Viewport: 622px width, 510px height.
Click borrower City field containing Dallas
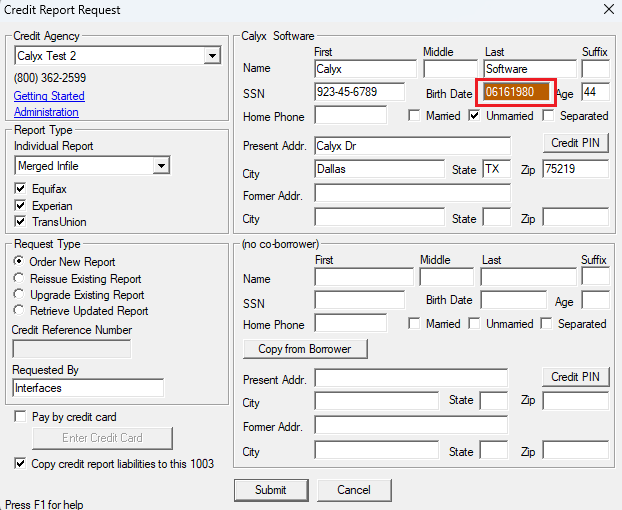(x=380, y=169)
